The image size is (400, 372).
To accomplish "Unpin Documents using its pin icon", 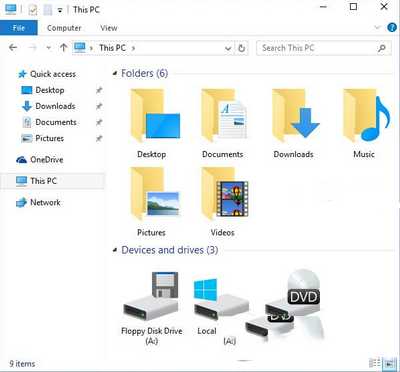I will point(99,122).
